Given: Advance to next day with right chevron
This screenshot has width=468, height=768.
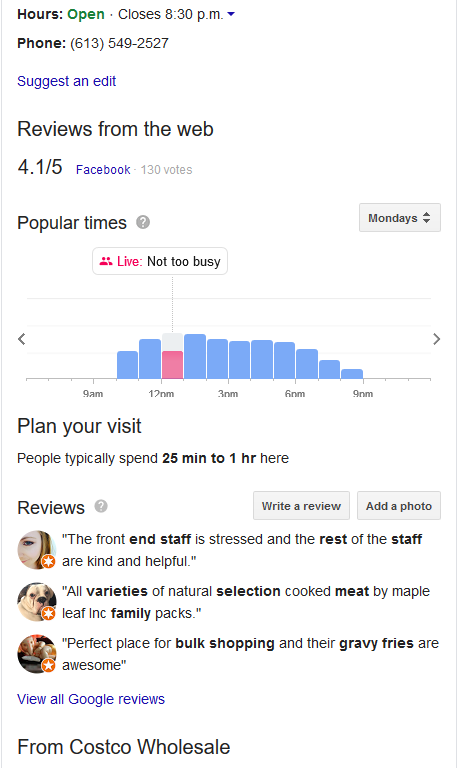Looking at the screenshot, I should tap(437, 339).
